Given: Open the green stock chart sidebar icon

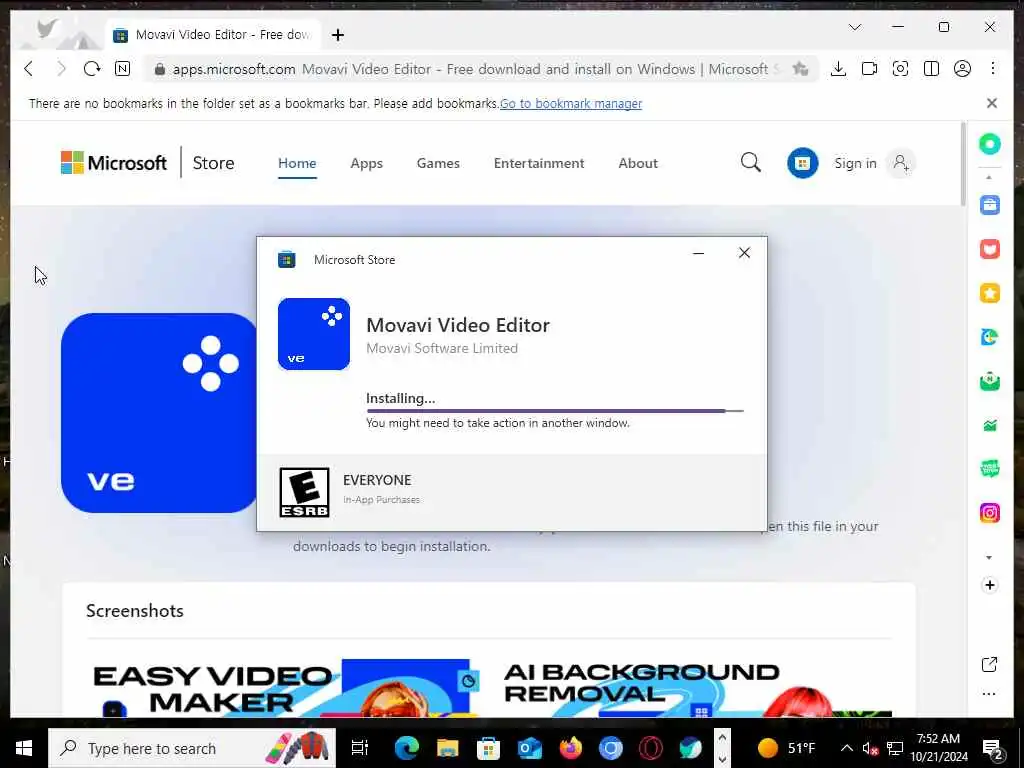Looking at the screenshot, I should [x=989, y=425].
